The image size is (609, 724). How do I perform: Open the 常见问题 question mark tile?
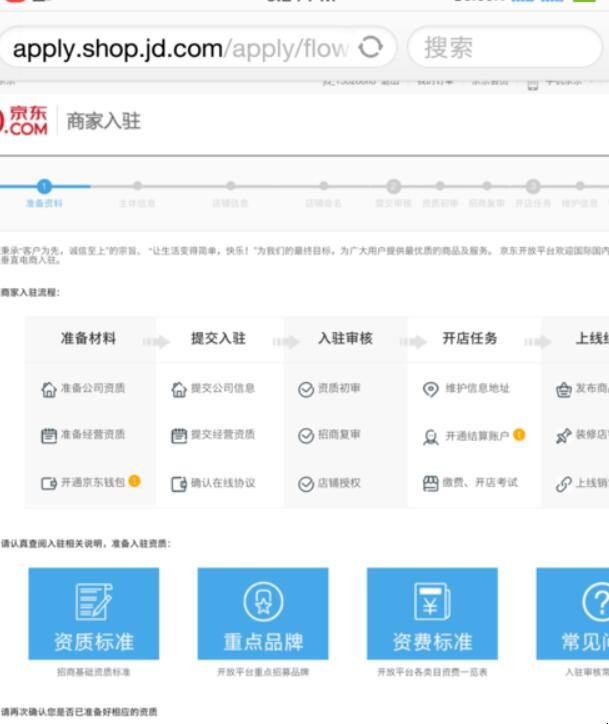[573, 614]
